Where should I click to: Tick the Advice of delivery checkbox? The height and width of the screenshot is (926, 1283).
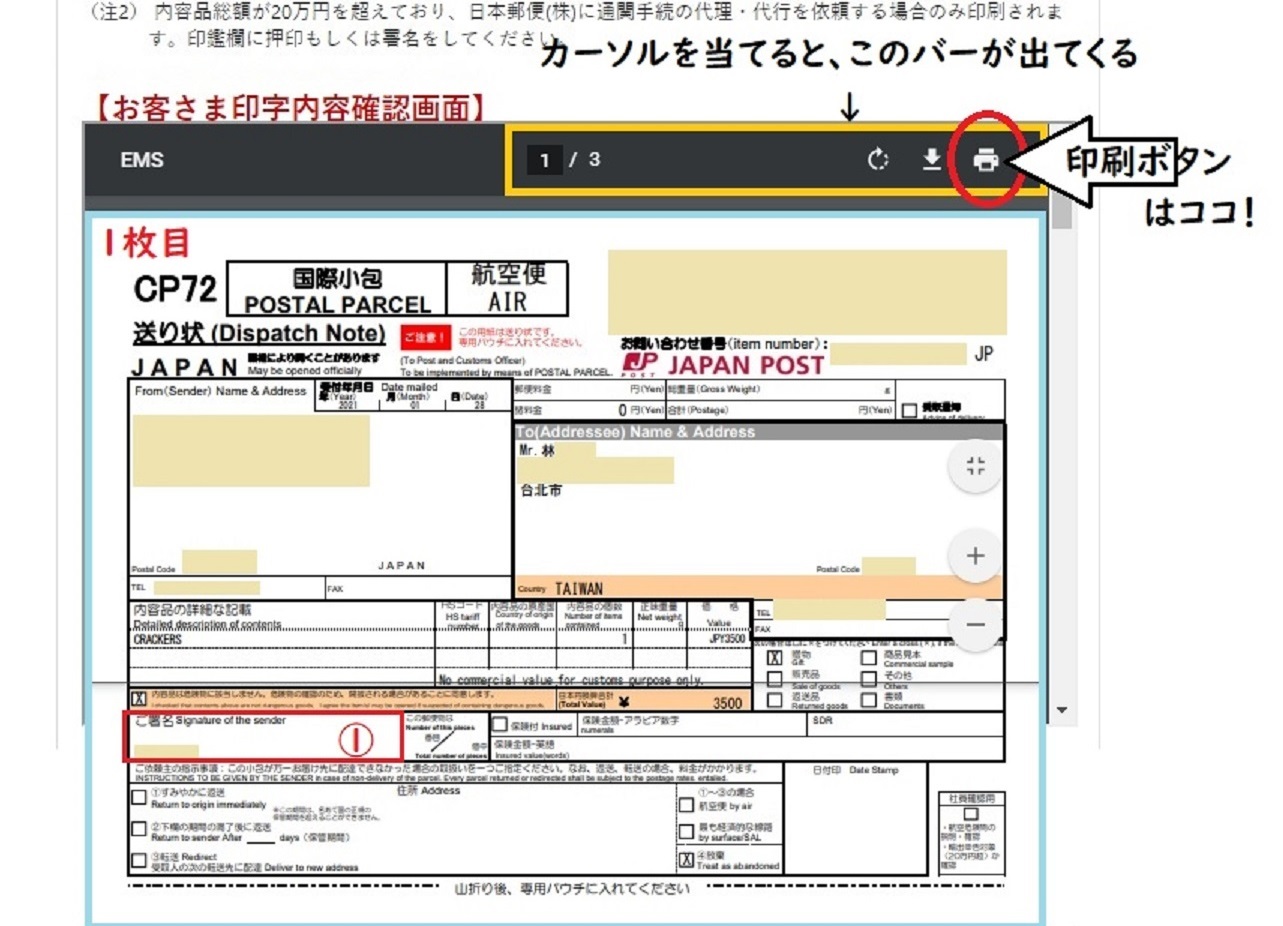[x=909, y=410]
